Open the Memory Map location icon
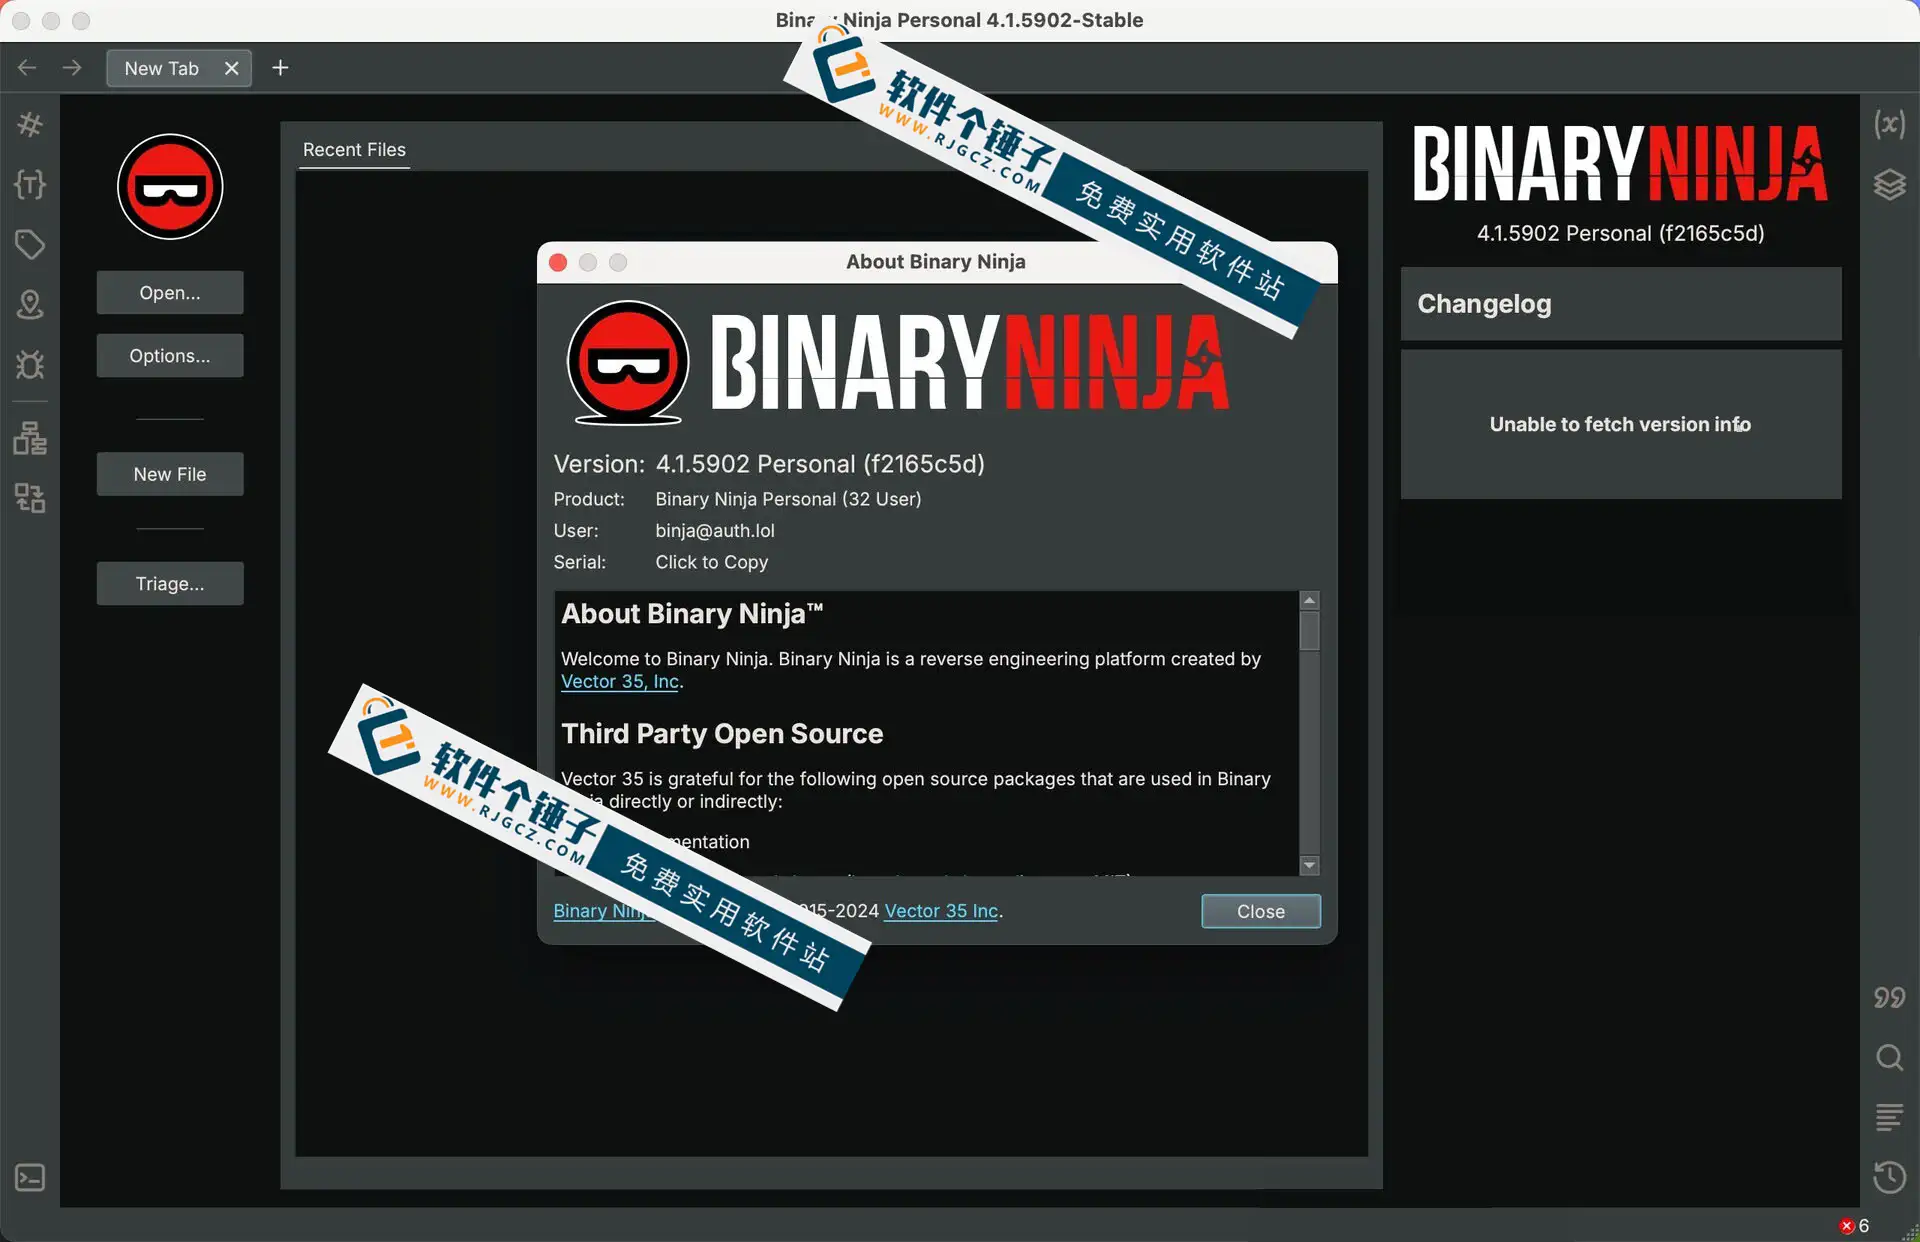 click(x=30, y=304)
